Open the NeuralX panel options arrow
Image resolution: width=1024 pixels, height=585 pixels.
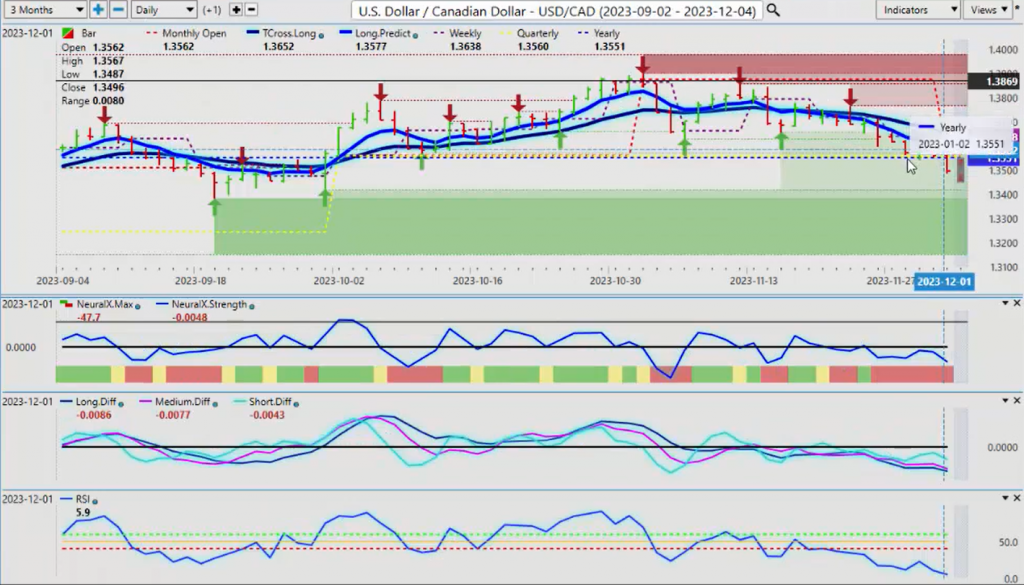click(1005, 303)
